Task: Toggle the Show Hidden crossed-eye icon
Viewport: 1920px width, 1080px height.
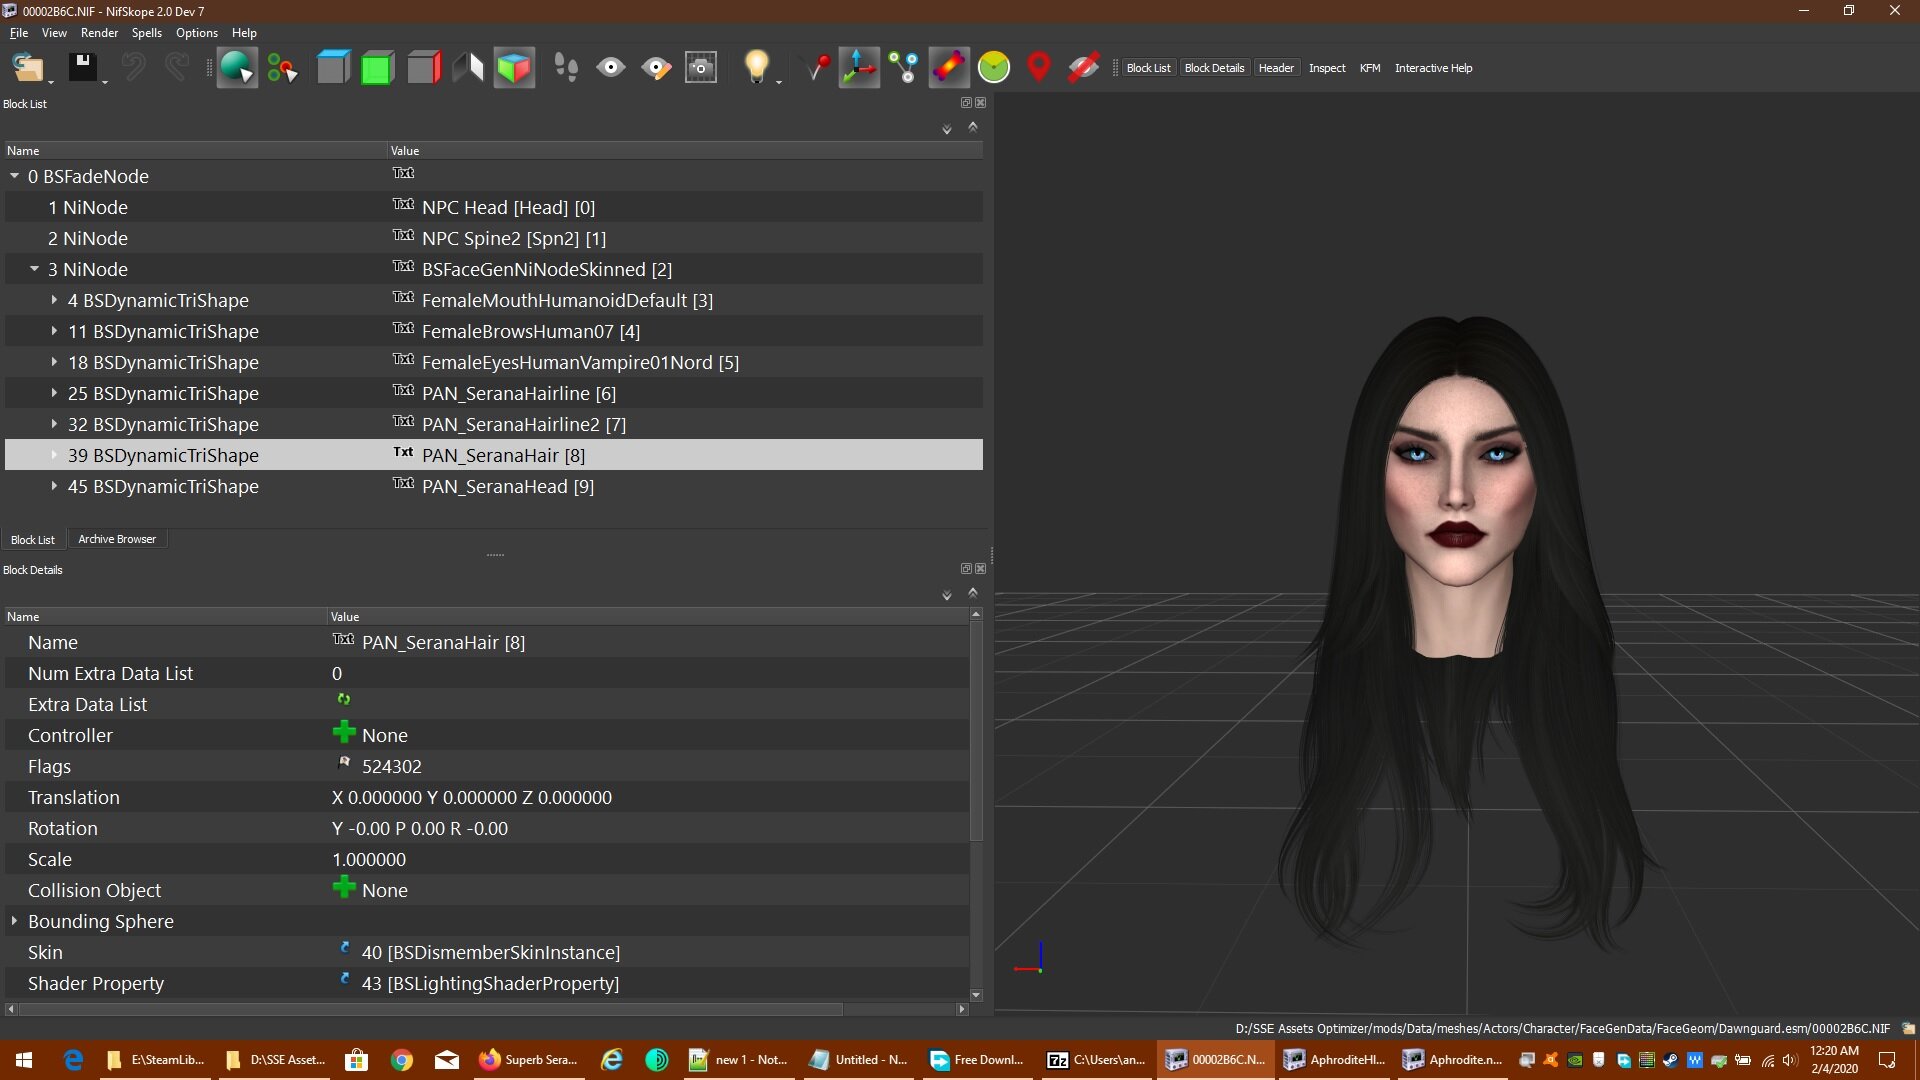Action: [1083, 68]
